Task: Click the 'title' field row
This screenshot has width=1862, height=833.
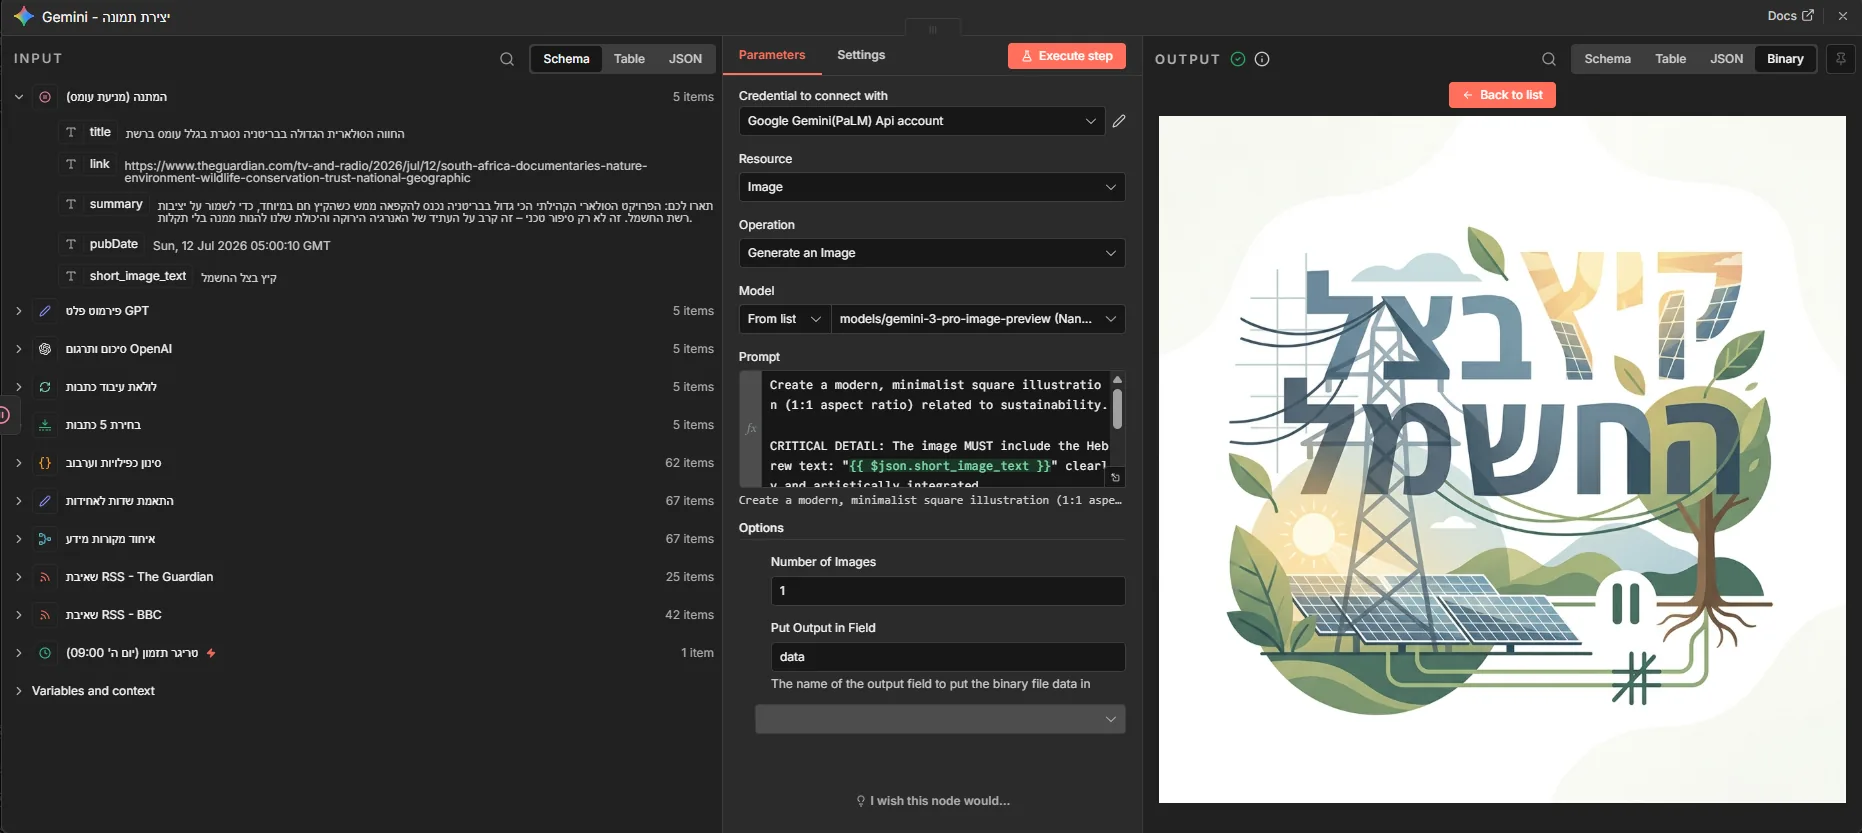Action: click(x=234, y=133)
